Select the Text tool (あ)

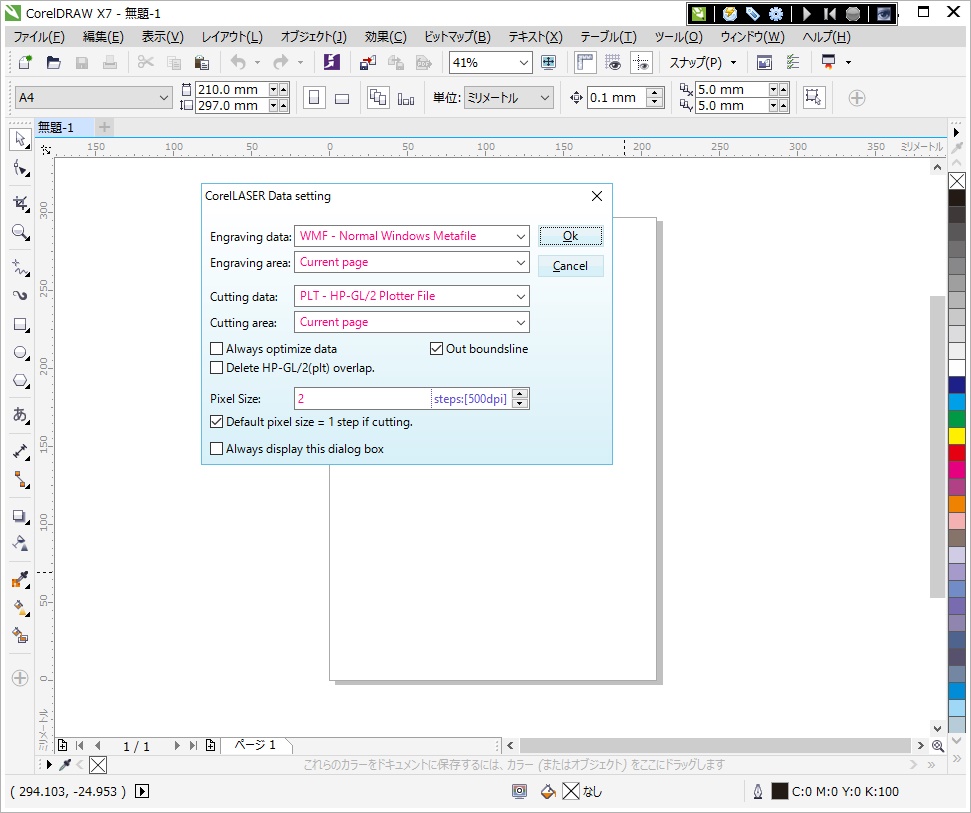tap(20, 414)
